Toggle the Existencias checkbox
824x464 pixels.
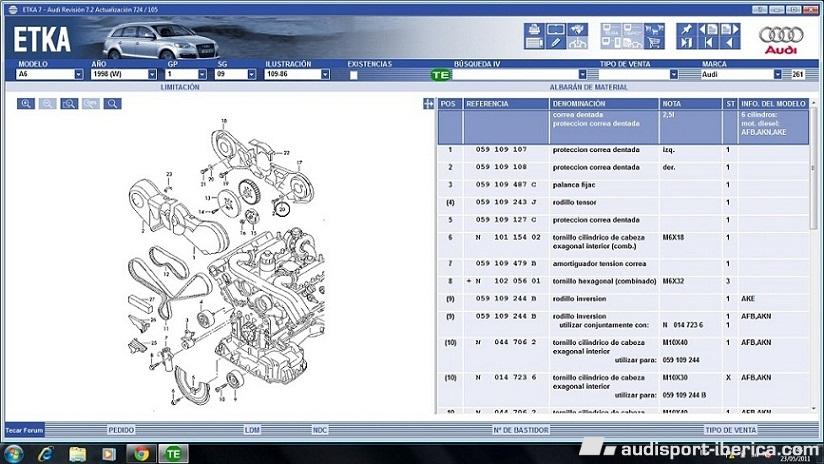354,75
